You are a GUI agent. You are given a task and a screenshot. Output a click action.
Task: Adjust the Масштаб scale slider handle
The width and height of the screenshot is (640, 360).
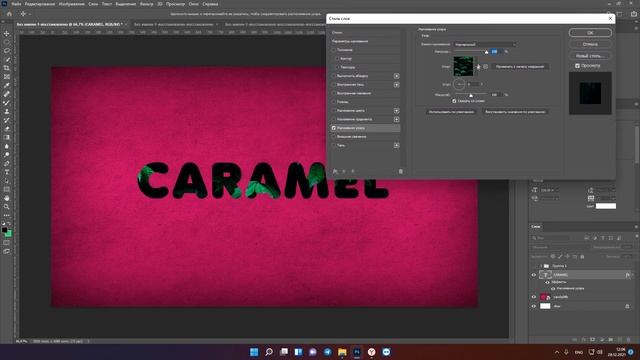point(471,96)
